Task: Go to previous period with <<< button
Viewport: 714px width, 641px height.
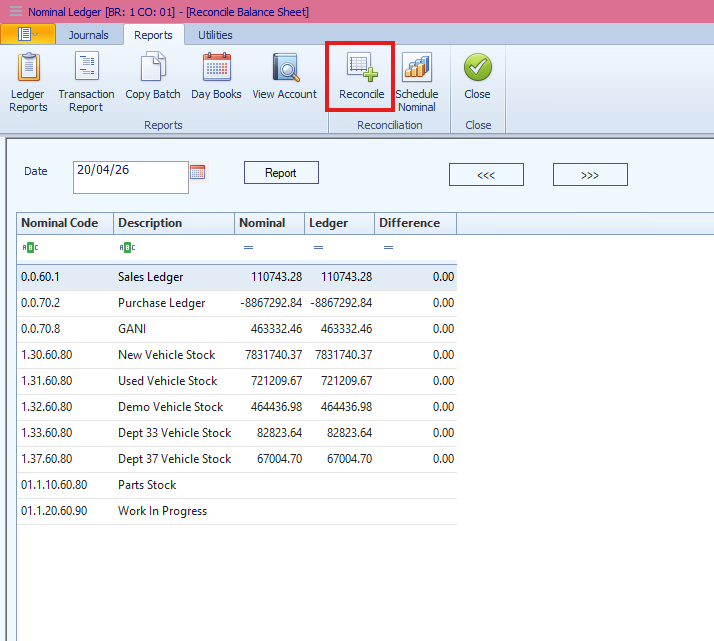Action: coord(486,175)
